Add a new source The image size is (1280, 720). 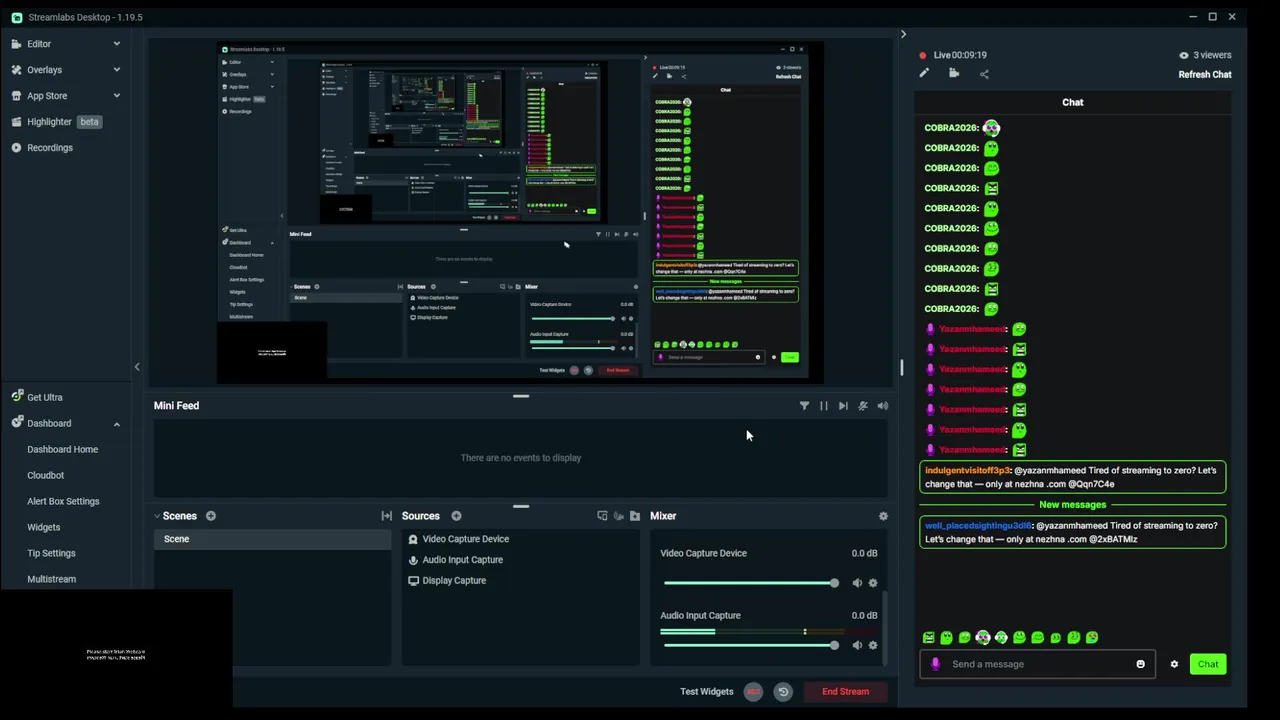coord(456,516)
